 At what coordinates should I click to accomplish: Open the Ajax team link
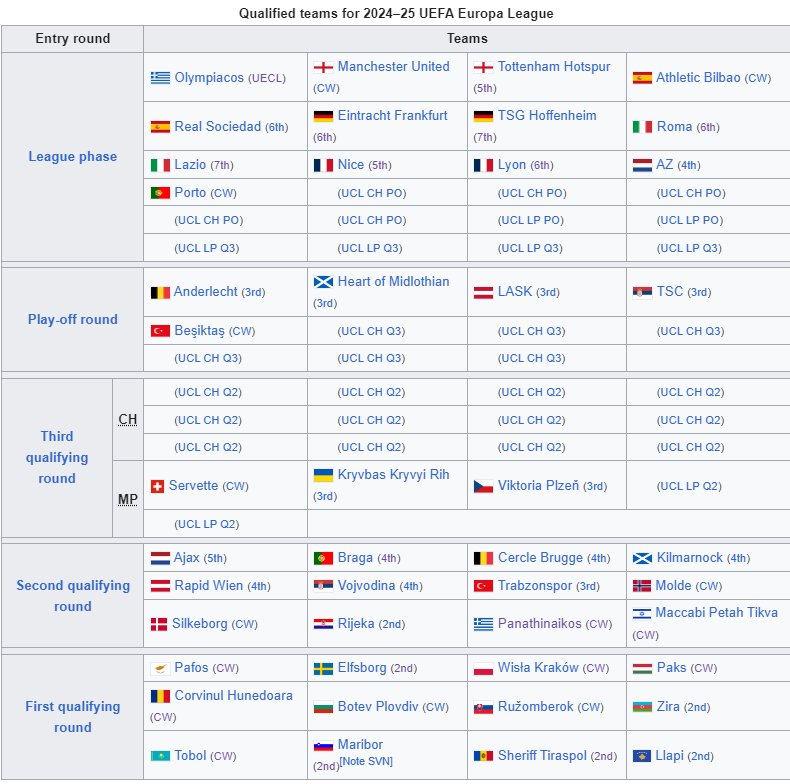[186, 558]
